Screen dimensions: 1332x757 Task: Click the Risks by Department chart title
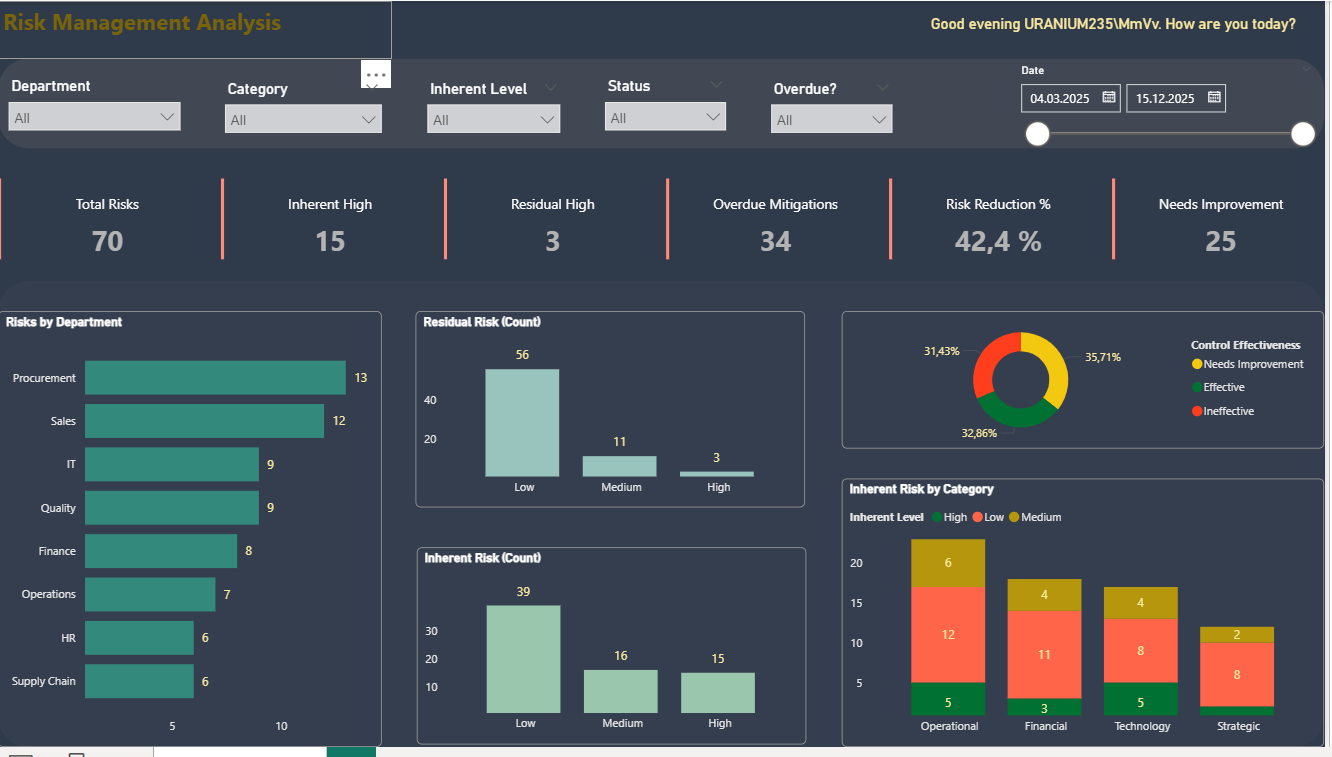pyautogui.click(x=64, y=322)
